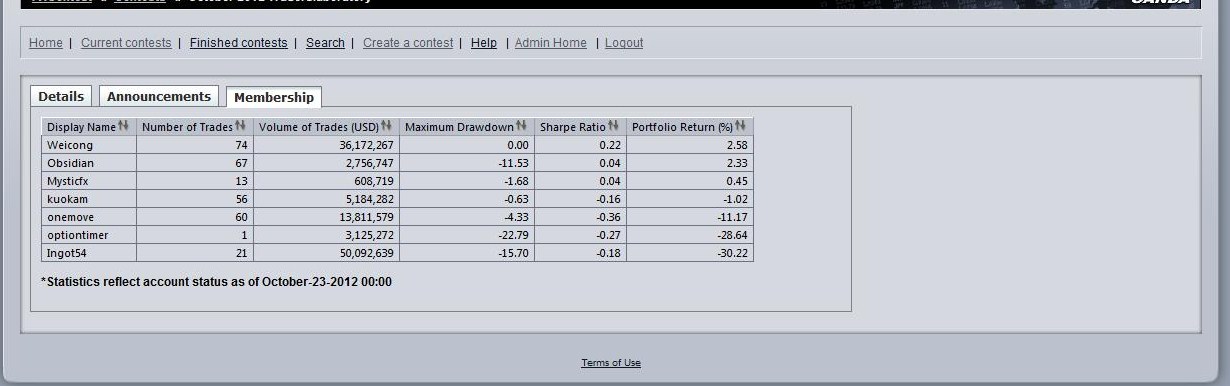The width and height of the screenshot is (1230, 386).
Task: Open Create a contest link
Action: (x=408, y=43)
